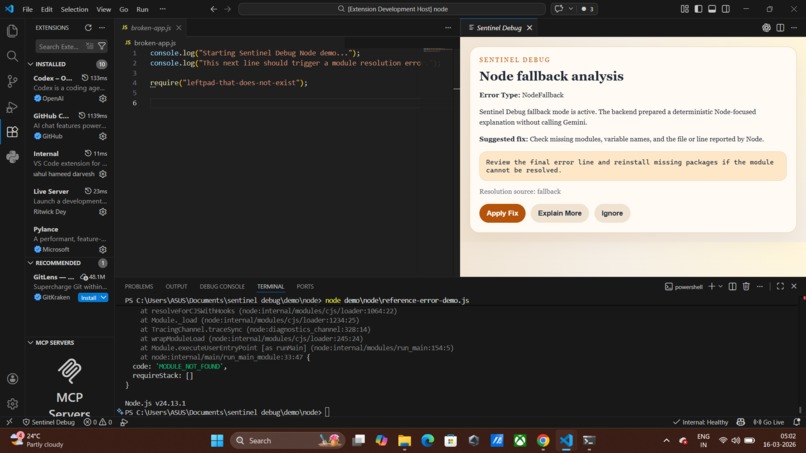Kill terminal with the trash icon
The height and width of the screenshot is (453, 806).
click(746, 286)
